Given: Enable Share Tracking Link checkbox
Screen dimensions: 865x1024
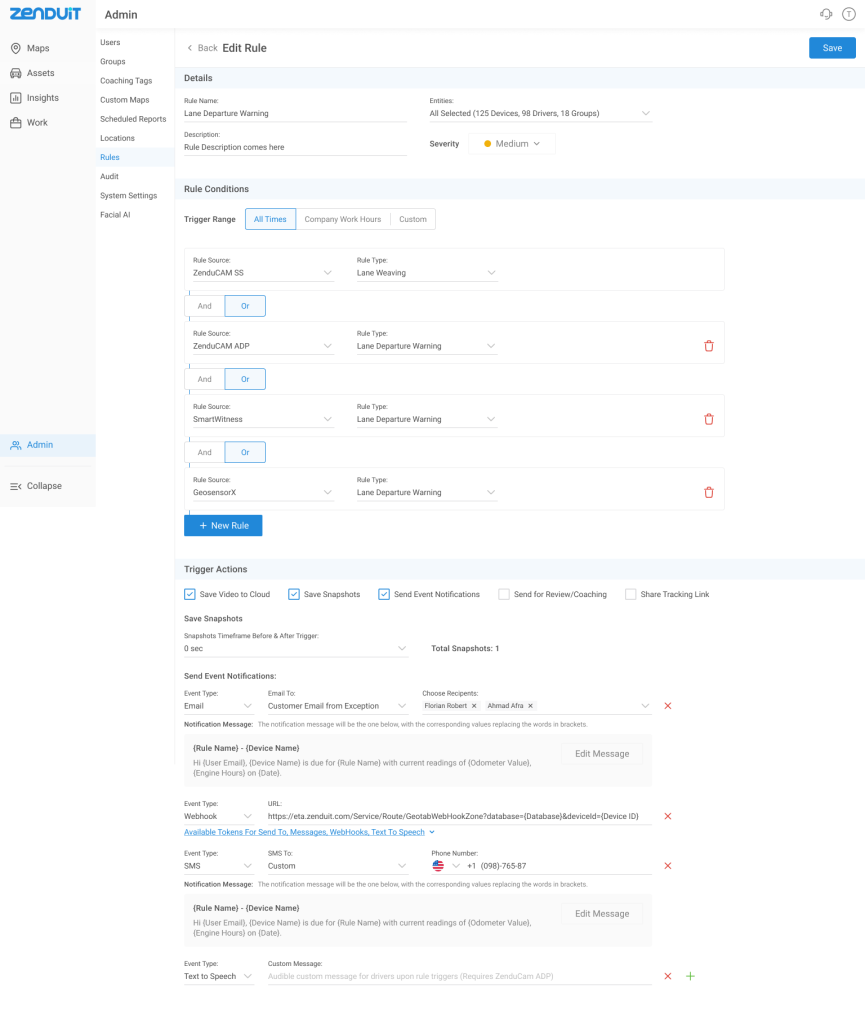Looking at the screenshot, I should [x=631, y=594].
